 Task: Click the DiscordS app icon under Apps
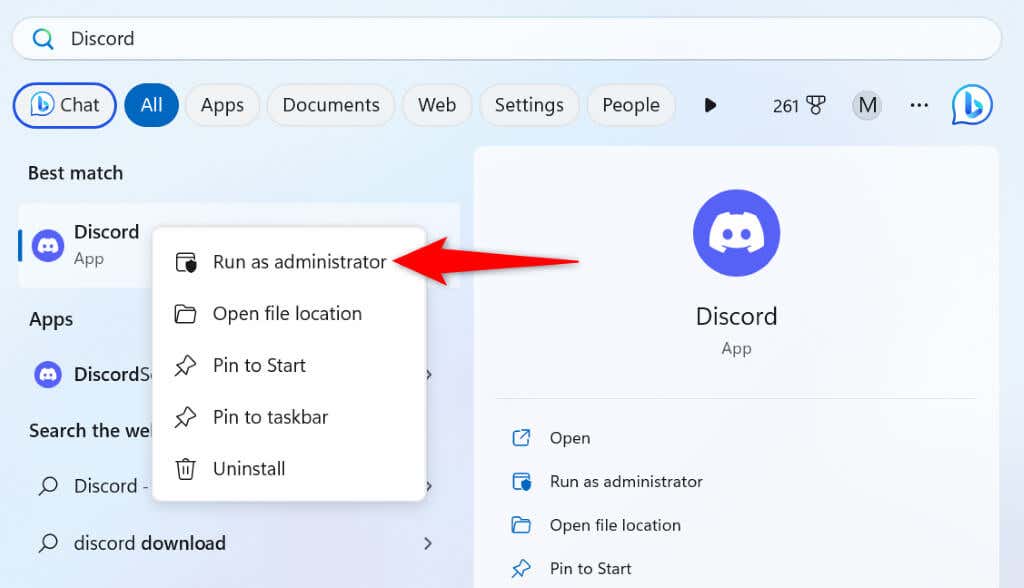[x=48, y=374]
